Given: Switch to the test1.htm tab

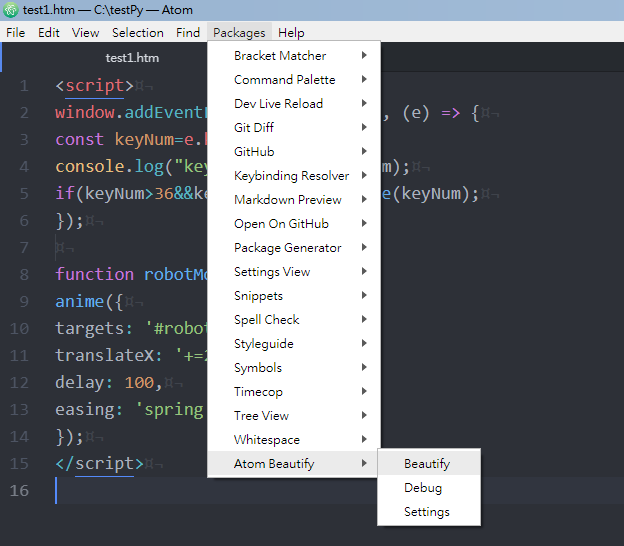Looking at the screenshot, I should click(x=132, y=58).
